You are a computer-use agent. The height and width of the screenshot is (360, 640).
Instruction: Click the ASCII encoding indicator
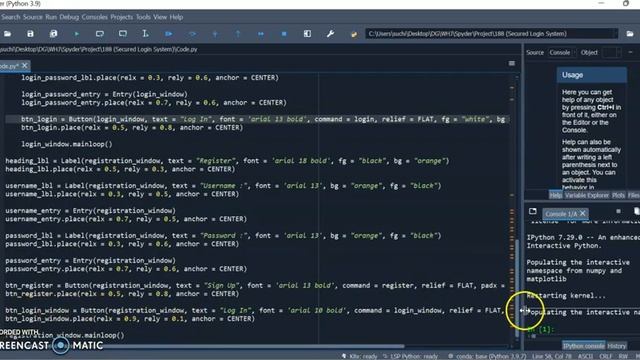coord(585,356)
